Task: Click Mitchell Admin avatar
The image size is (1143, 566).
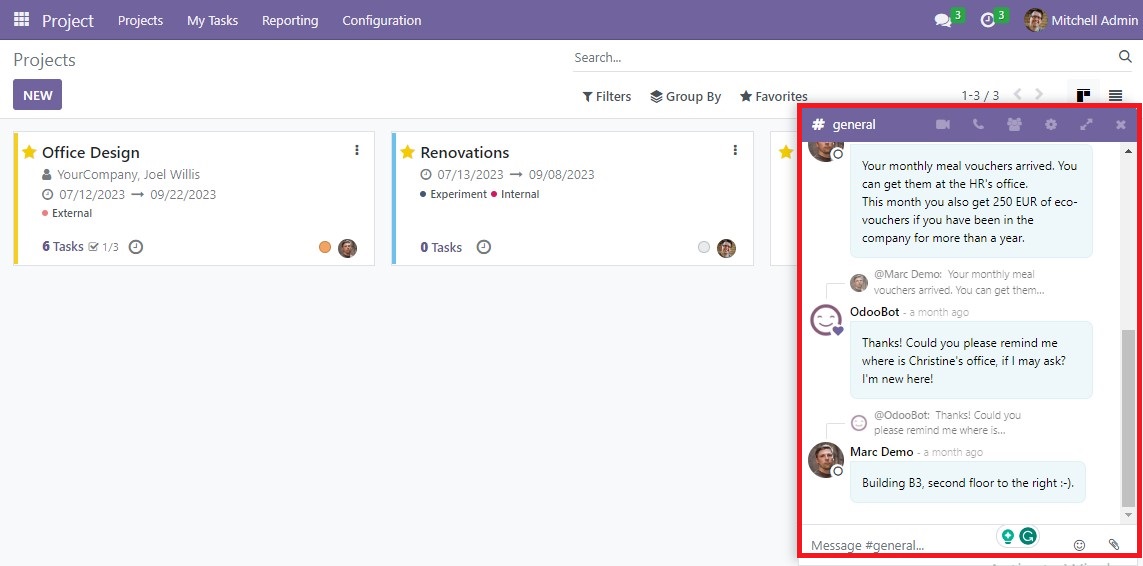Action: click(1035, 20)
